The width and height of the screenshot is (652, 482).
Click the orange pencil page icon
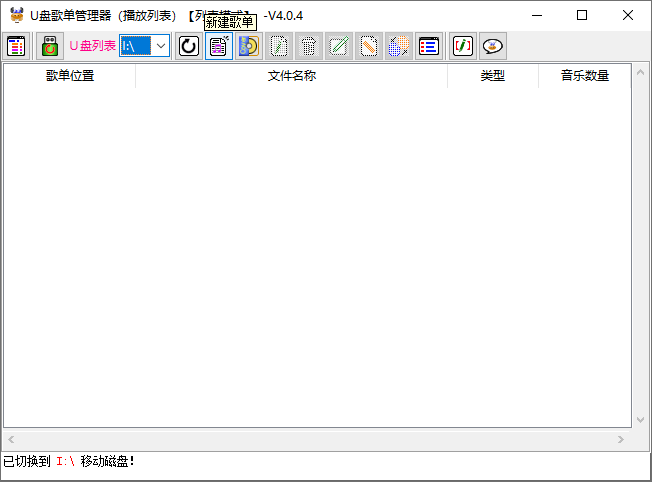pos(369,46)
